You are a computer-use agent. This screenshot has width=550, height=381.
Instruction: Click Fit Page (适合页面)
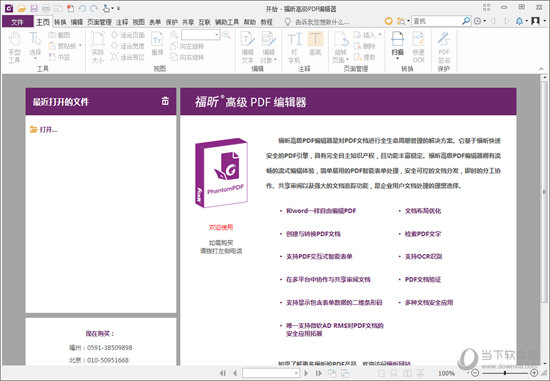tap(128, 35)
